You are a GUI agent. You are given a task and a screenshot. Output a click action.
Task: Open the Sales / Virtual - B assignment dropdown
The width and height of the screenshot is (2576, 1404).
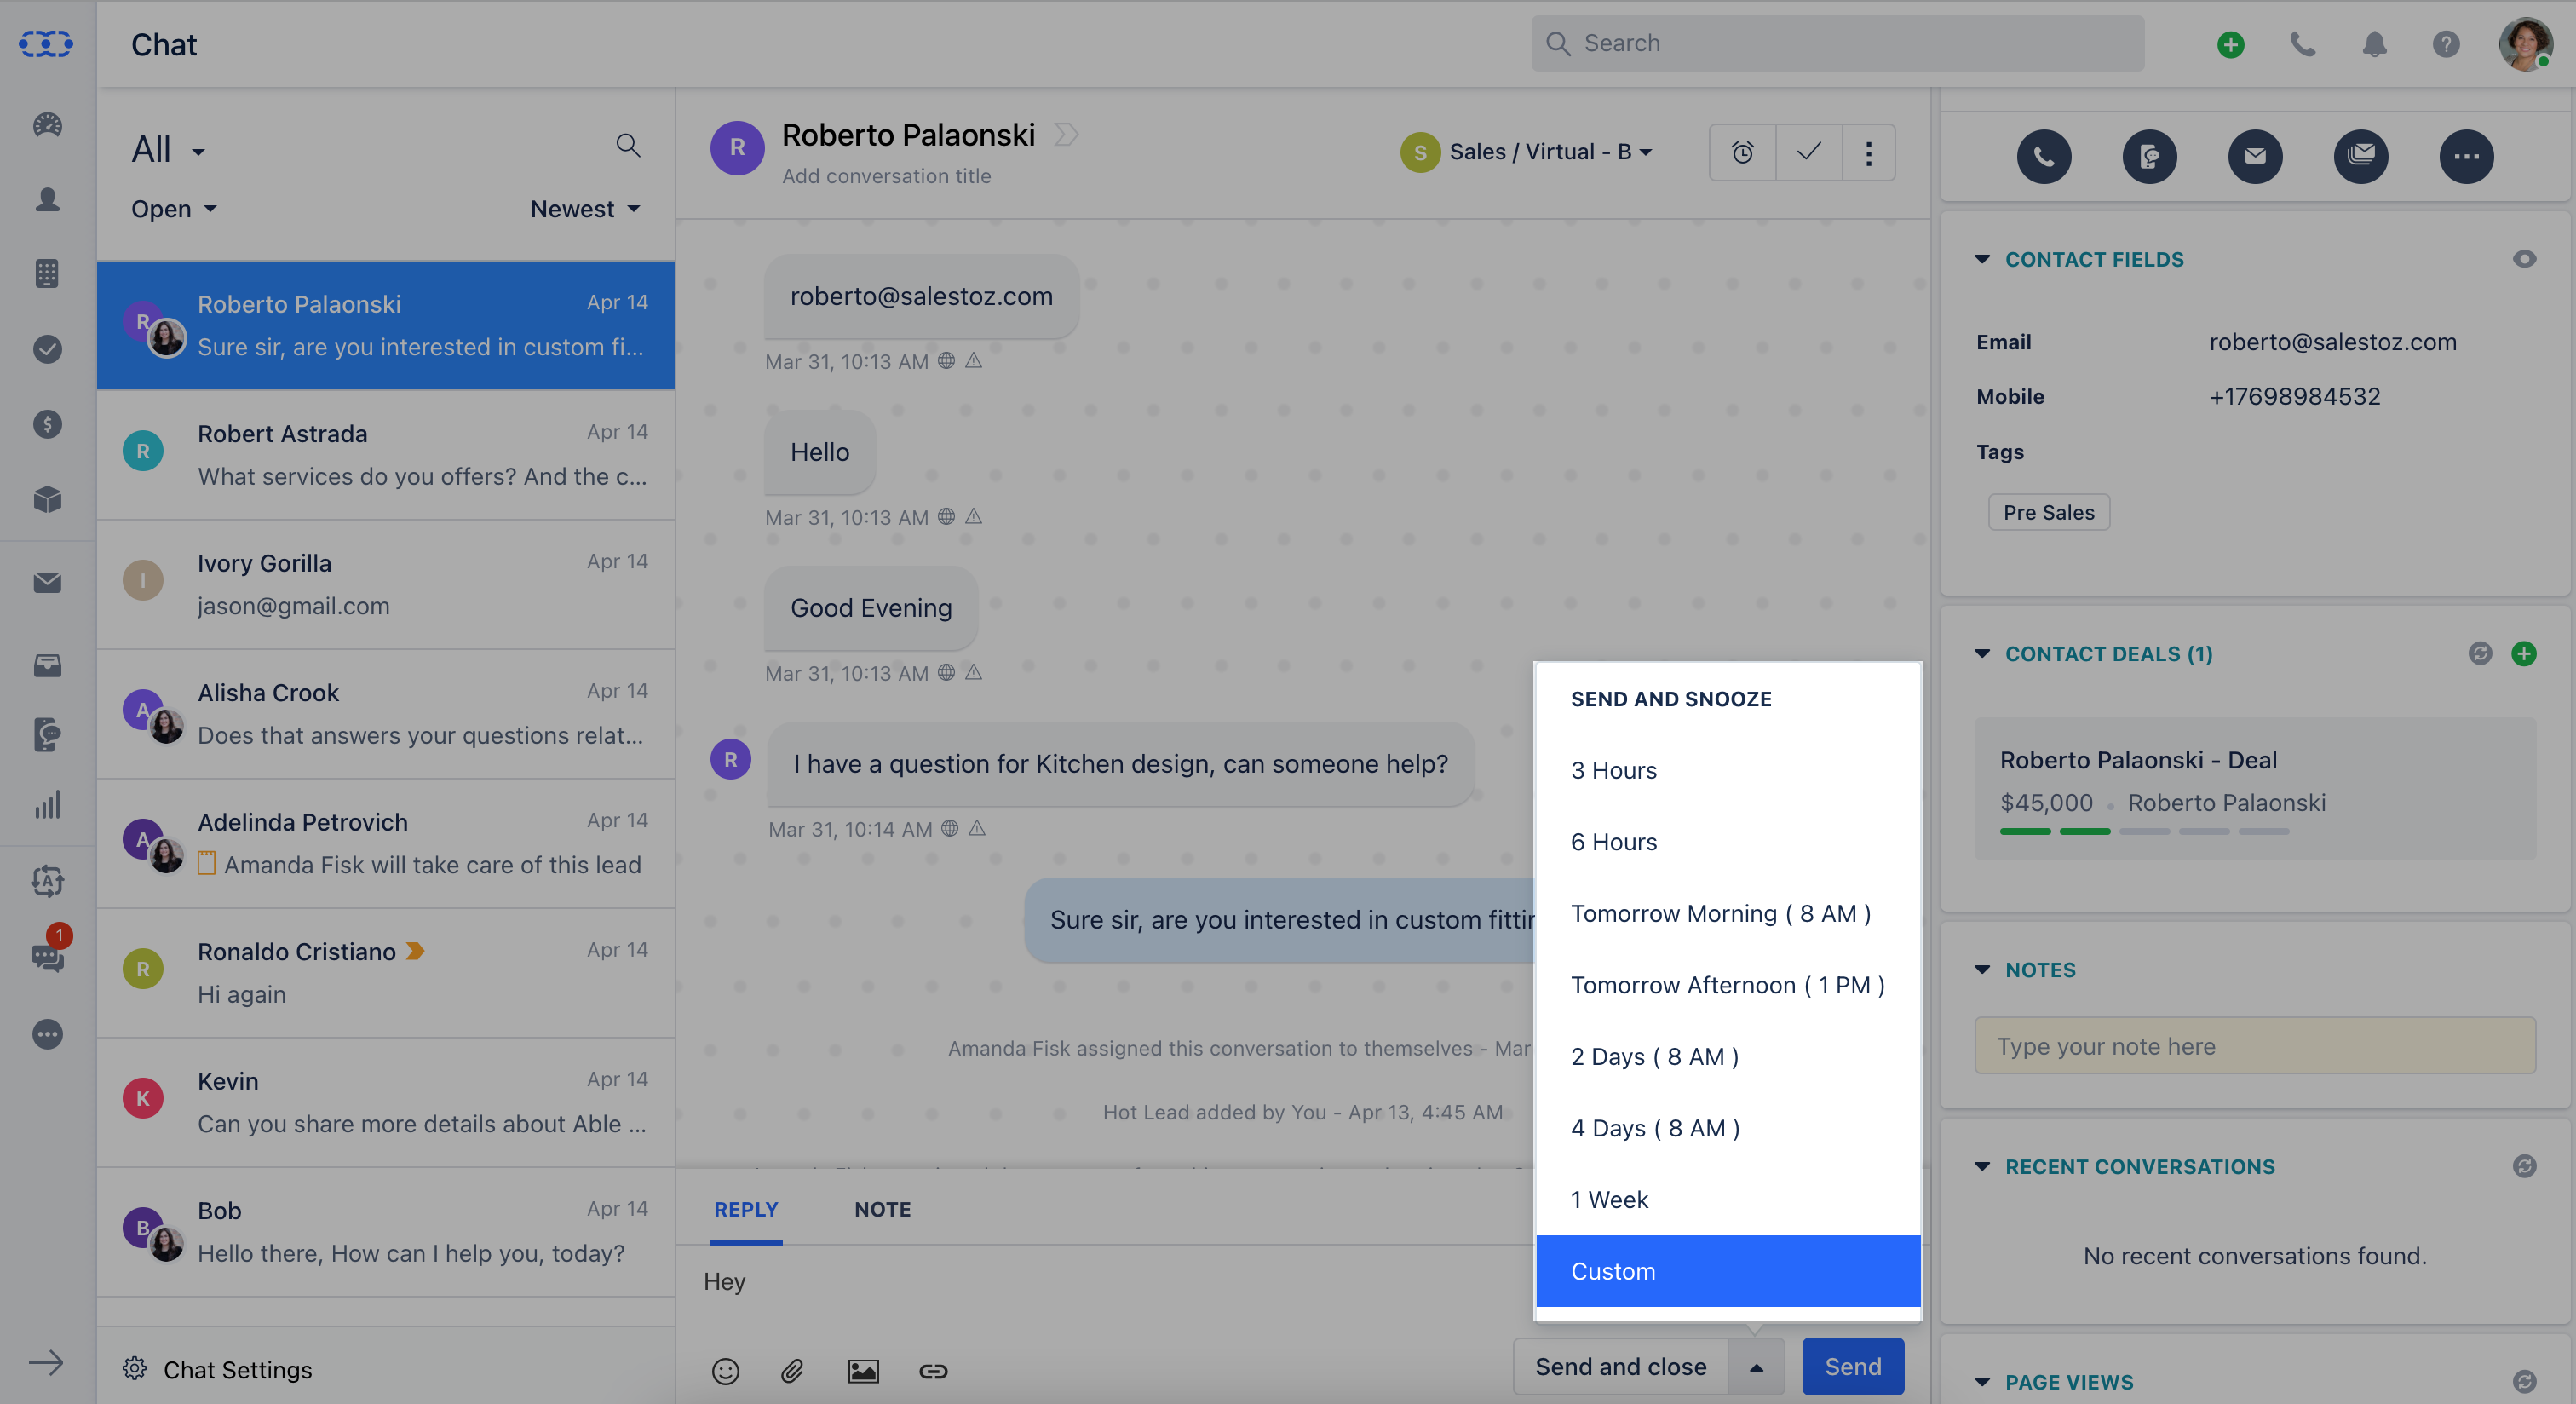(x=1526, y=152)
